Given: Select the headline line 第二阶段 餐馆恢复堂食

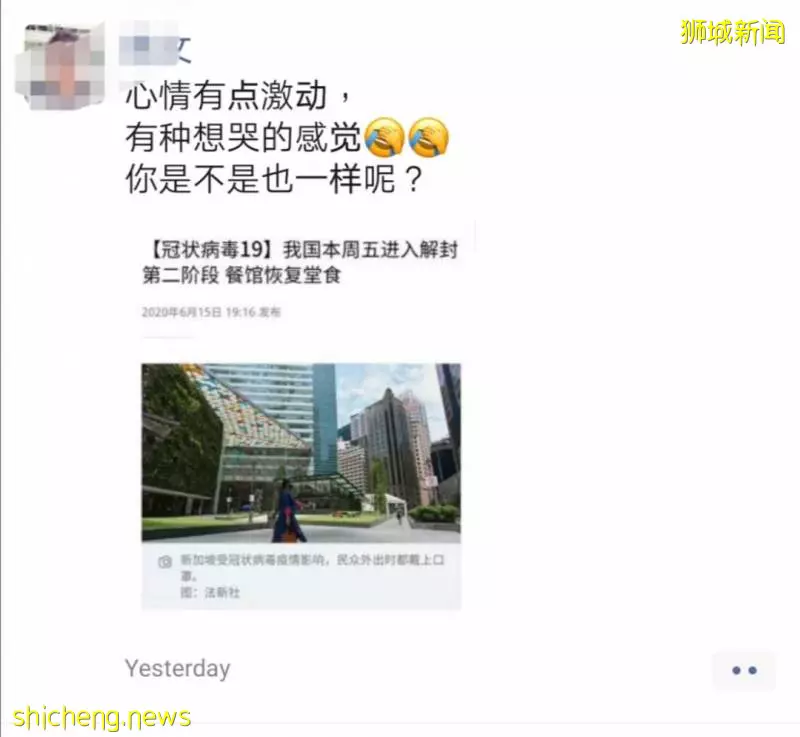Looking at the screenshot, I should [x=241, y=275].
